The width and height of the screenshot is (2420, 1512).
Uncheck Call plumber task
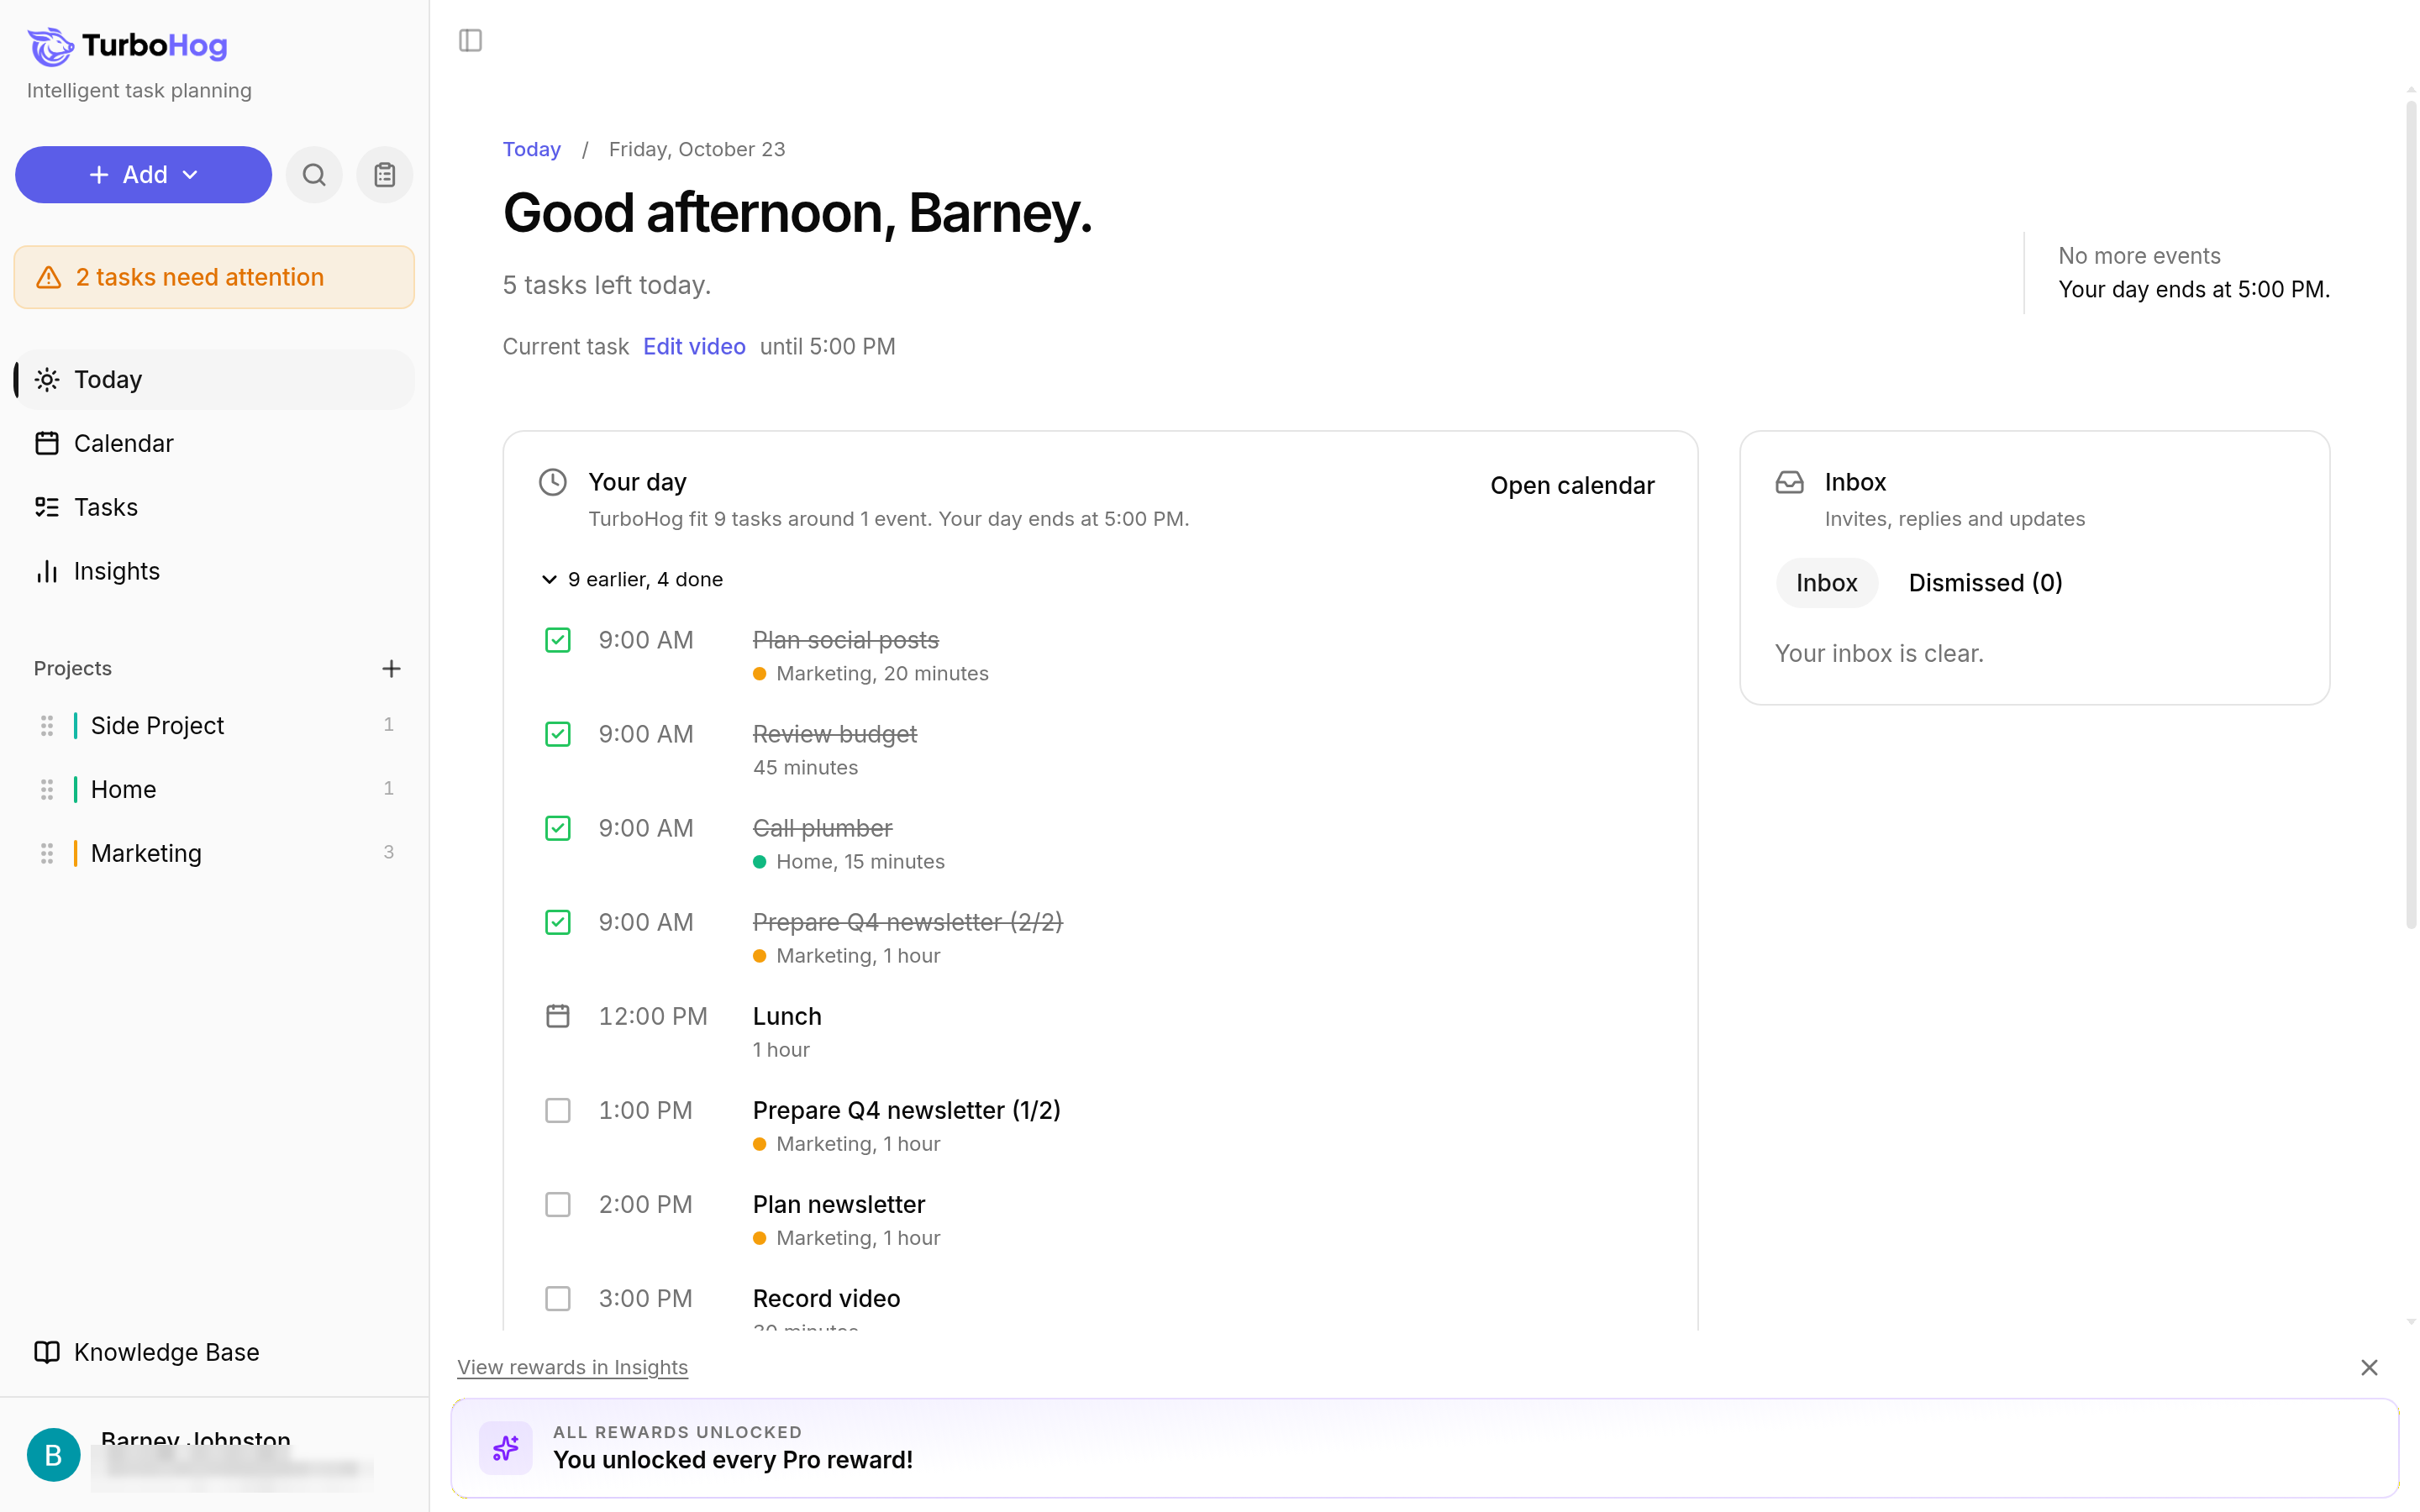click(x=558, y=828)
